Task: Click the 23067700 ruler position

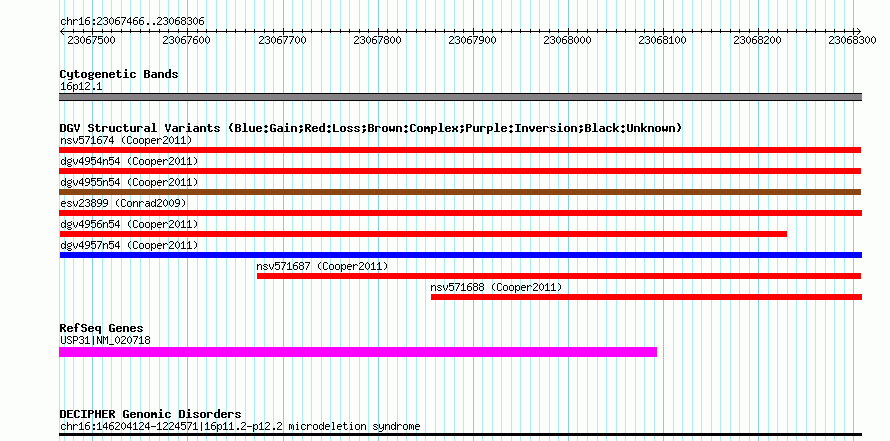Action: (282, 40)
